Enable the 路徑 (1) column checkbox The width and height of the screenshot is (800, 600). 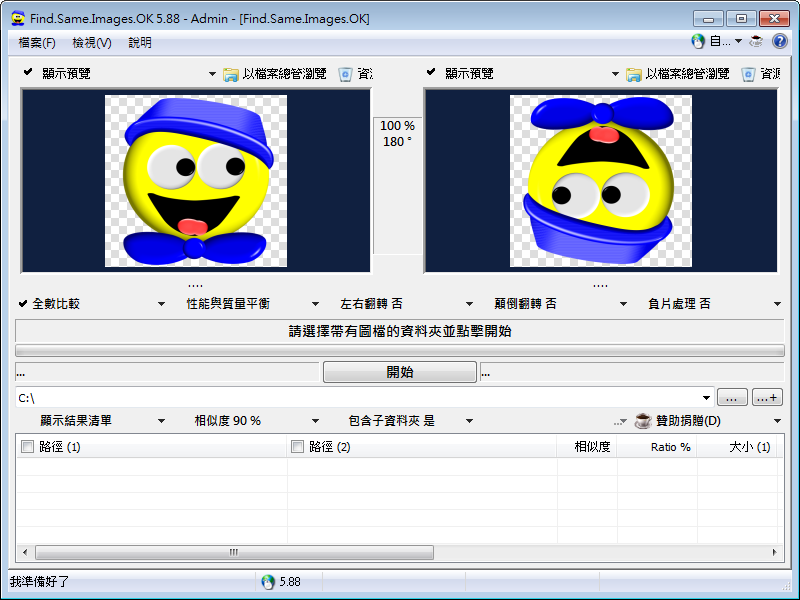pos(29,446)
